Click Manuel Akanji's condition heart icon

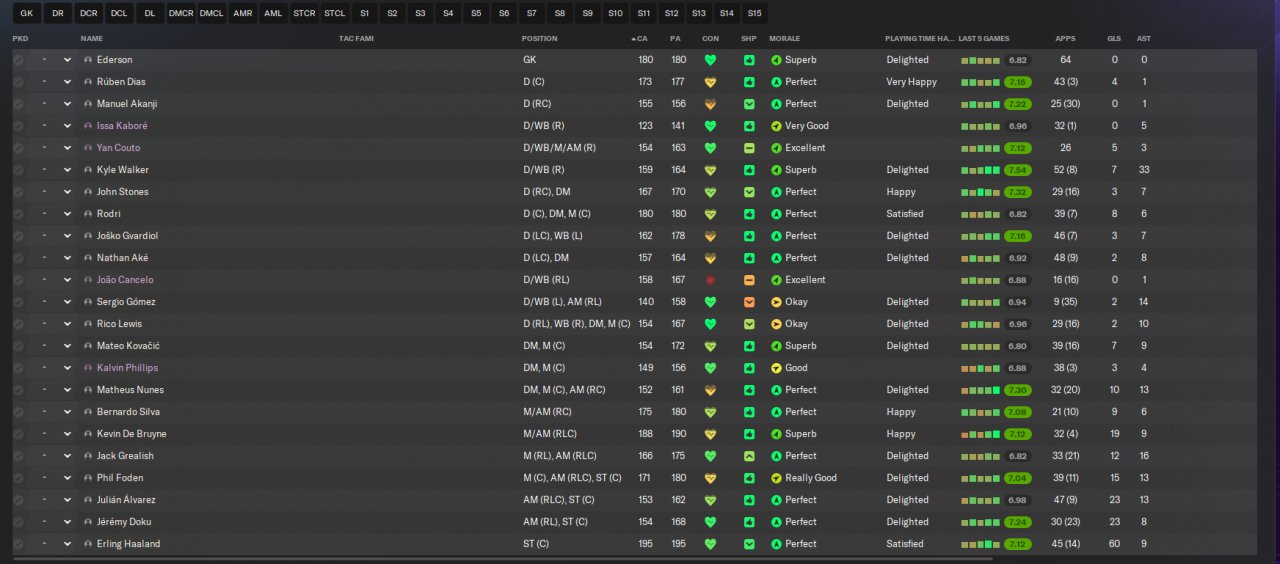coord(711,104)
